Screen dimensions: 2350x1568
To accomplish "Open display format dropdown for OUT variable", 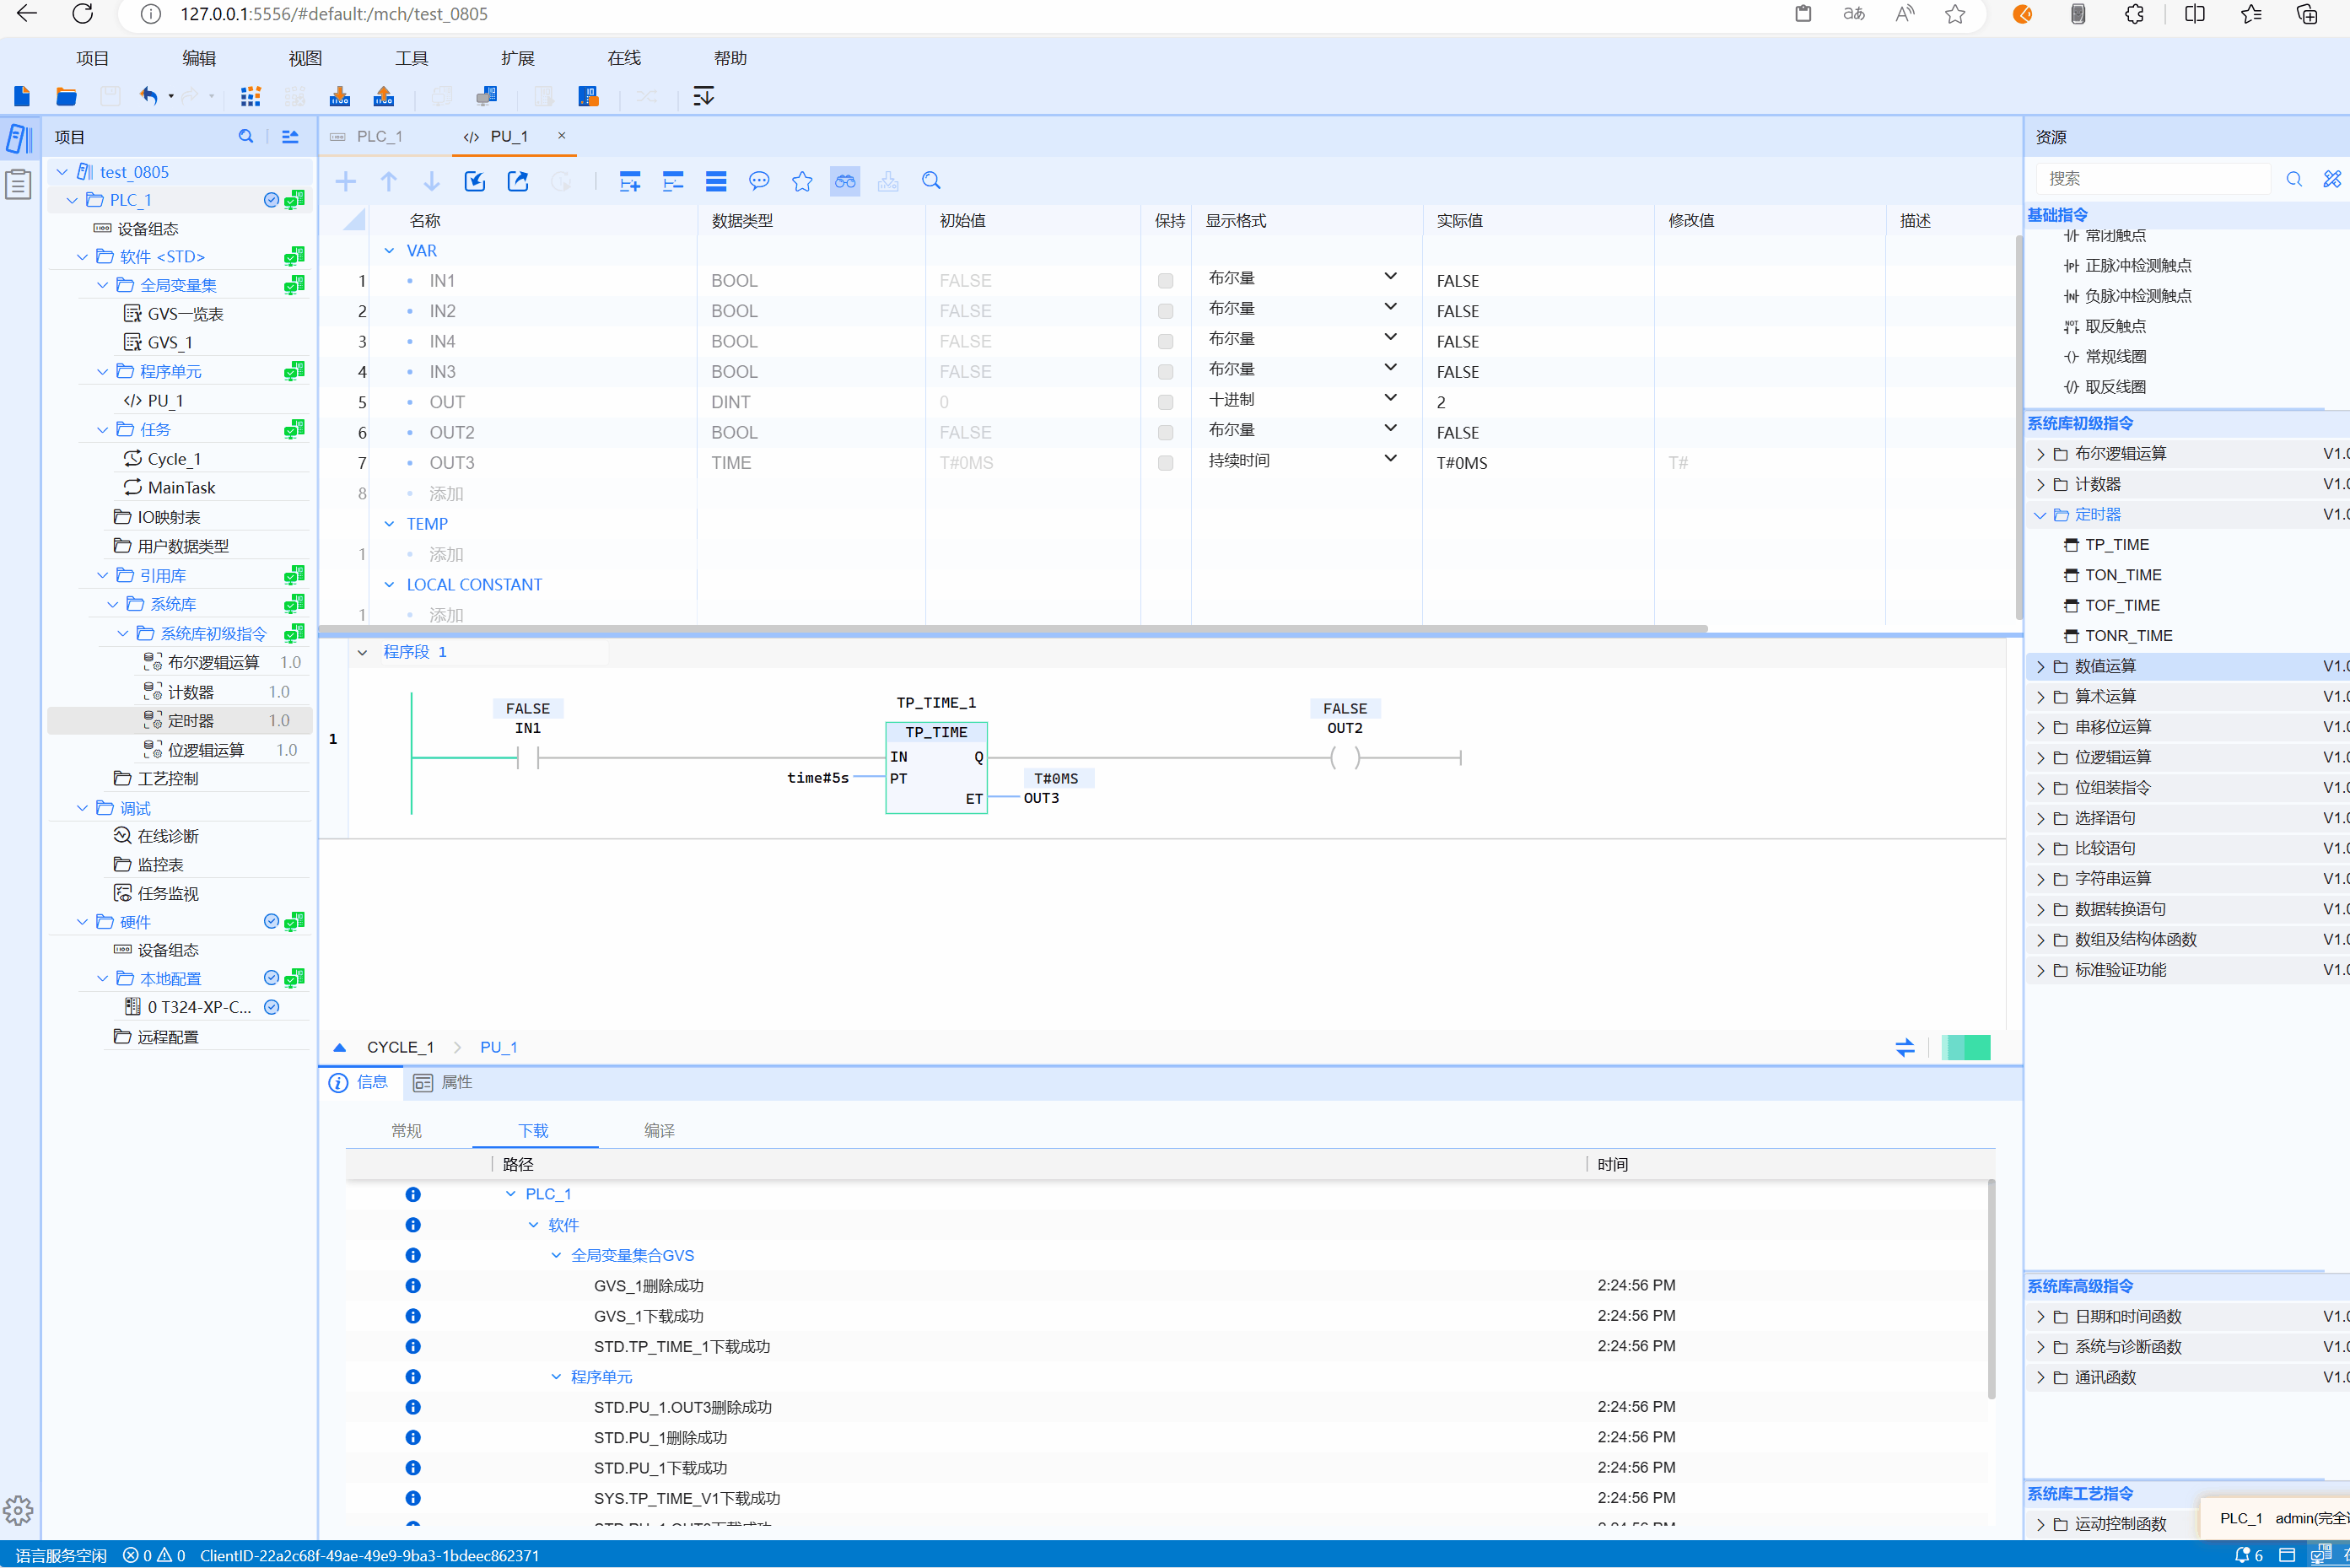I will [1390, 398].
